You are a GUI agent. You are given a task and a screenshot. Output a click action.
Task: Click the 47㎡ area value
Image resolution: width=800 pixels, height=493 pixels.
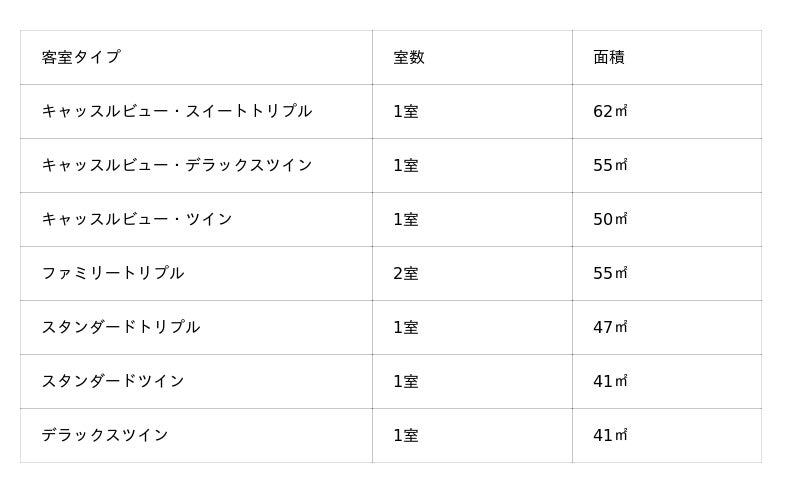tap(610, 327)
